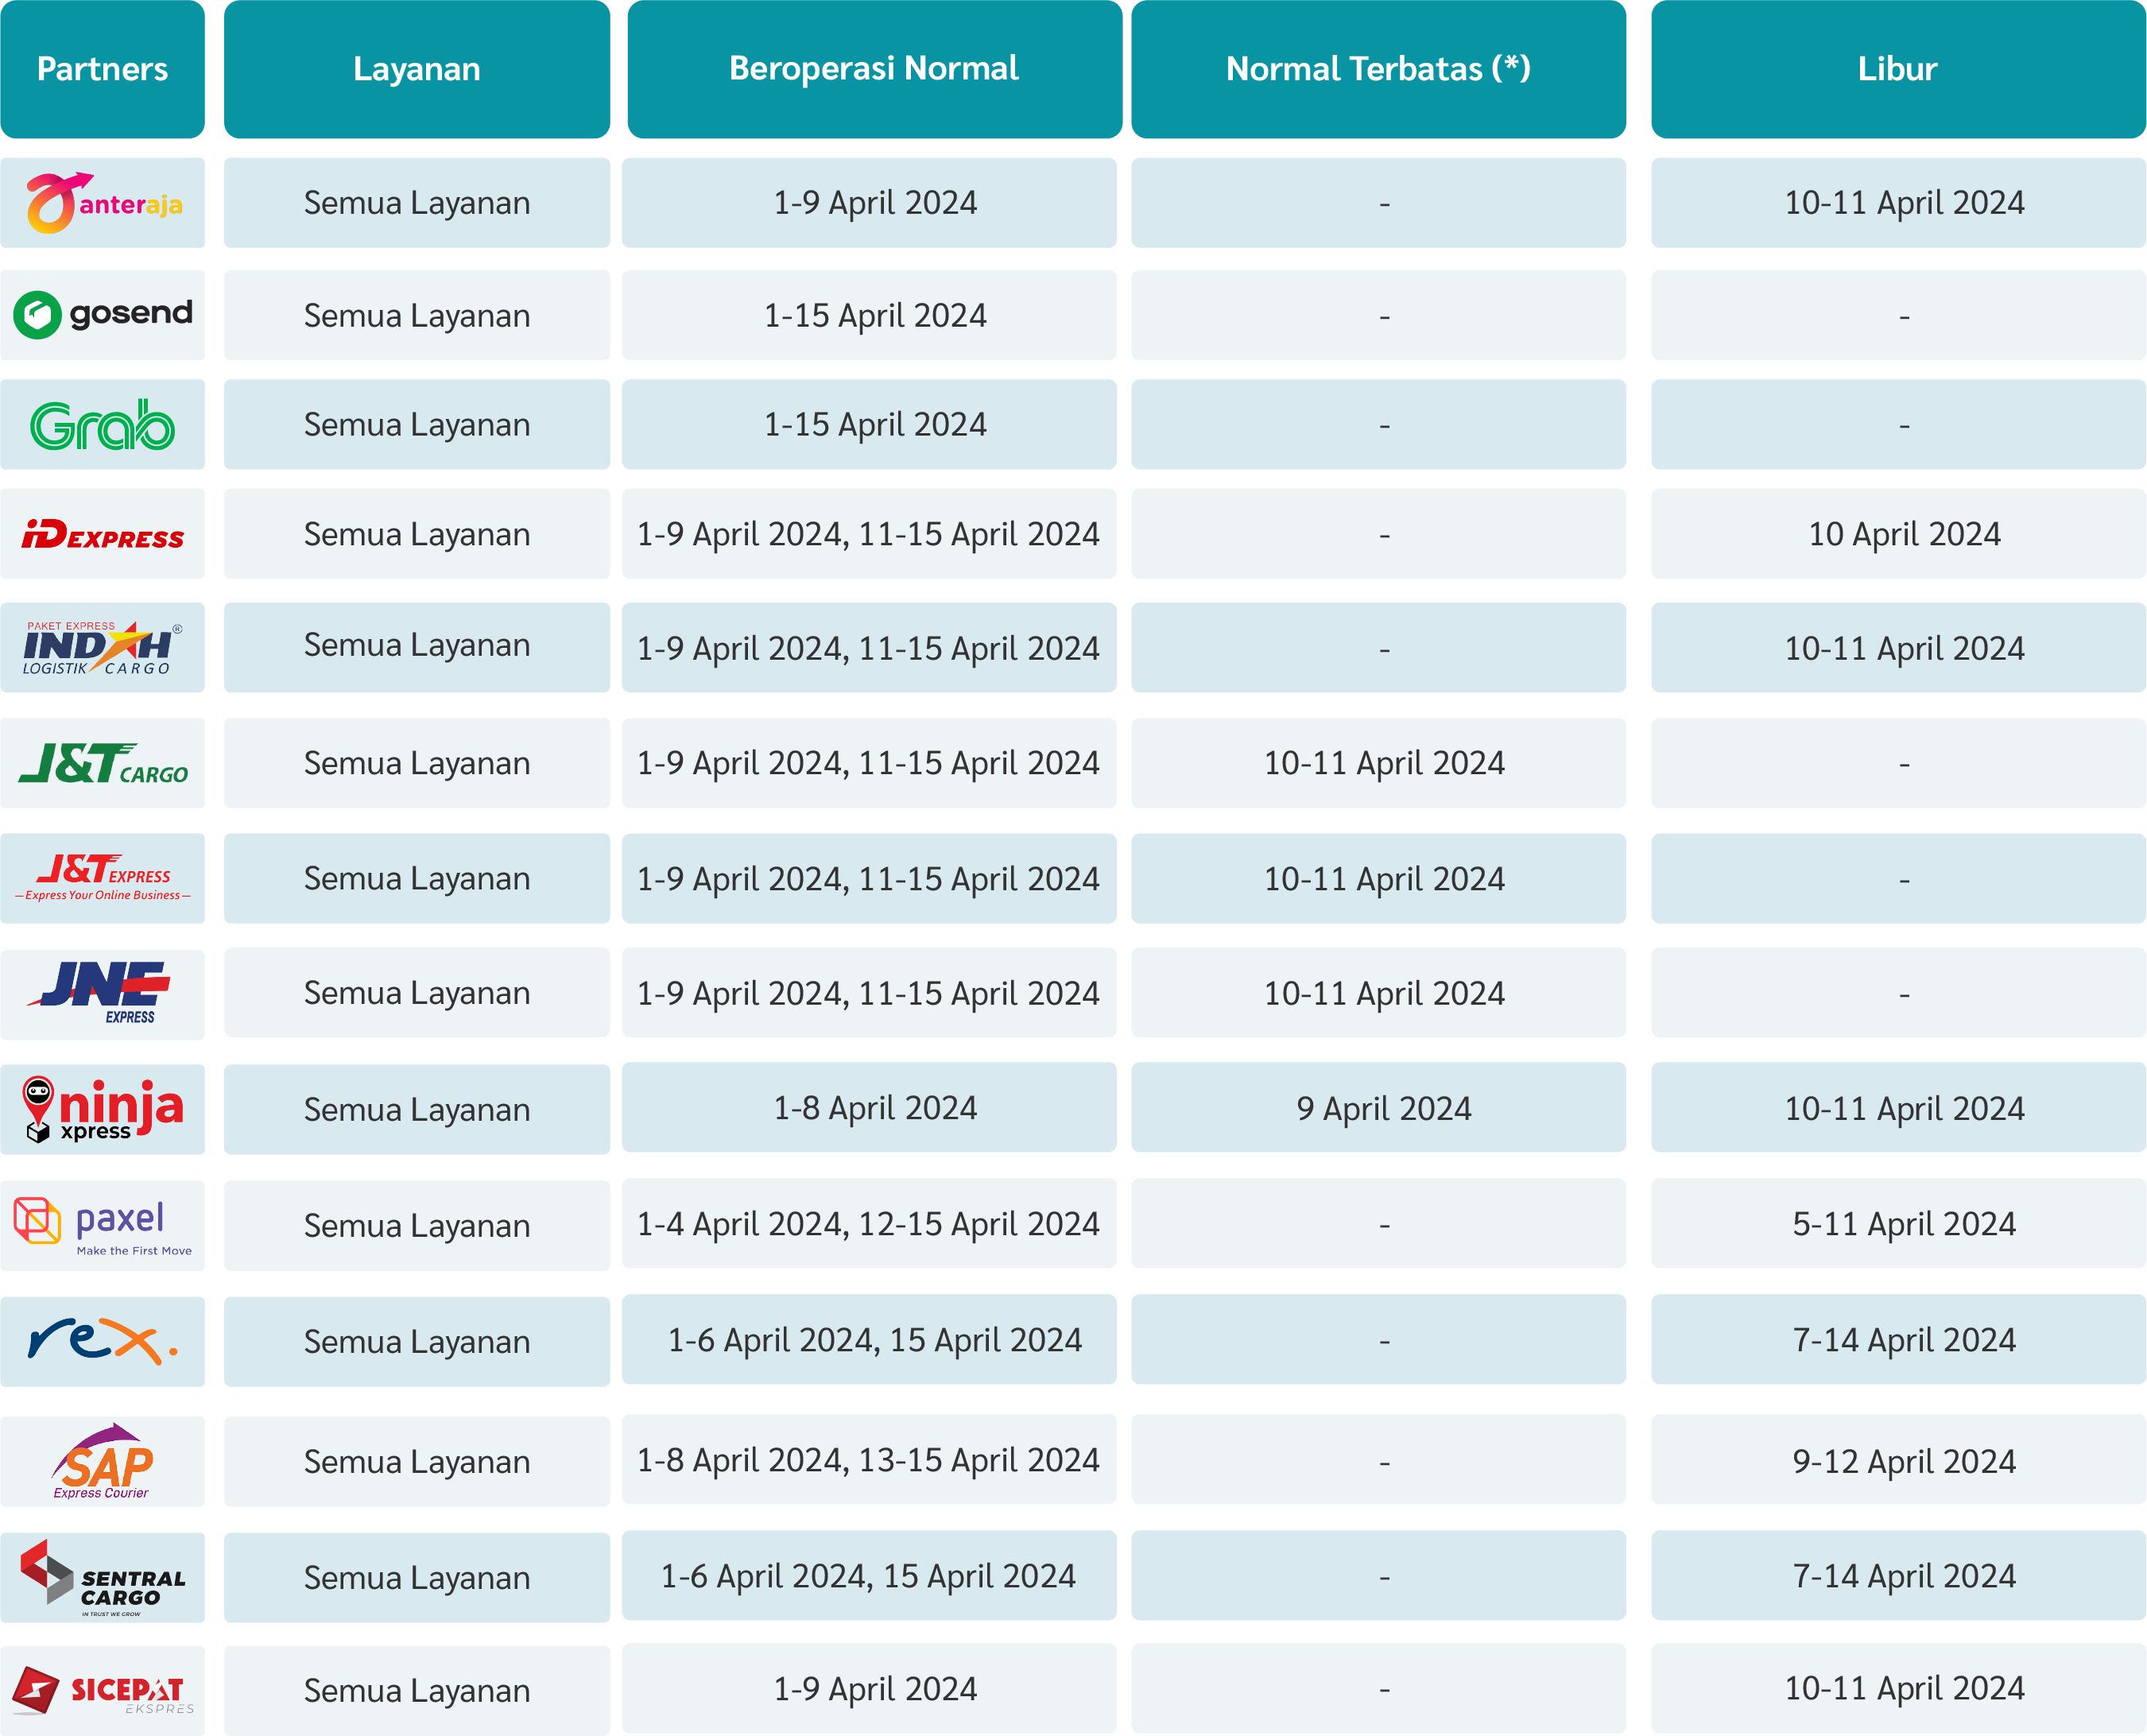Click Ninja Xpress's "9 April 2024" cell
This screenshot has height=1736, width=2147.
[x=1378, y=1107]
